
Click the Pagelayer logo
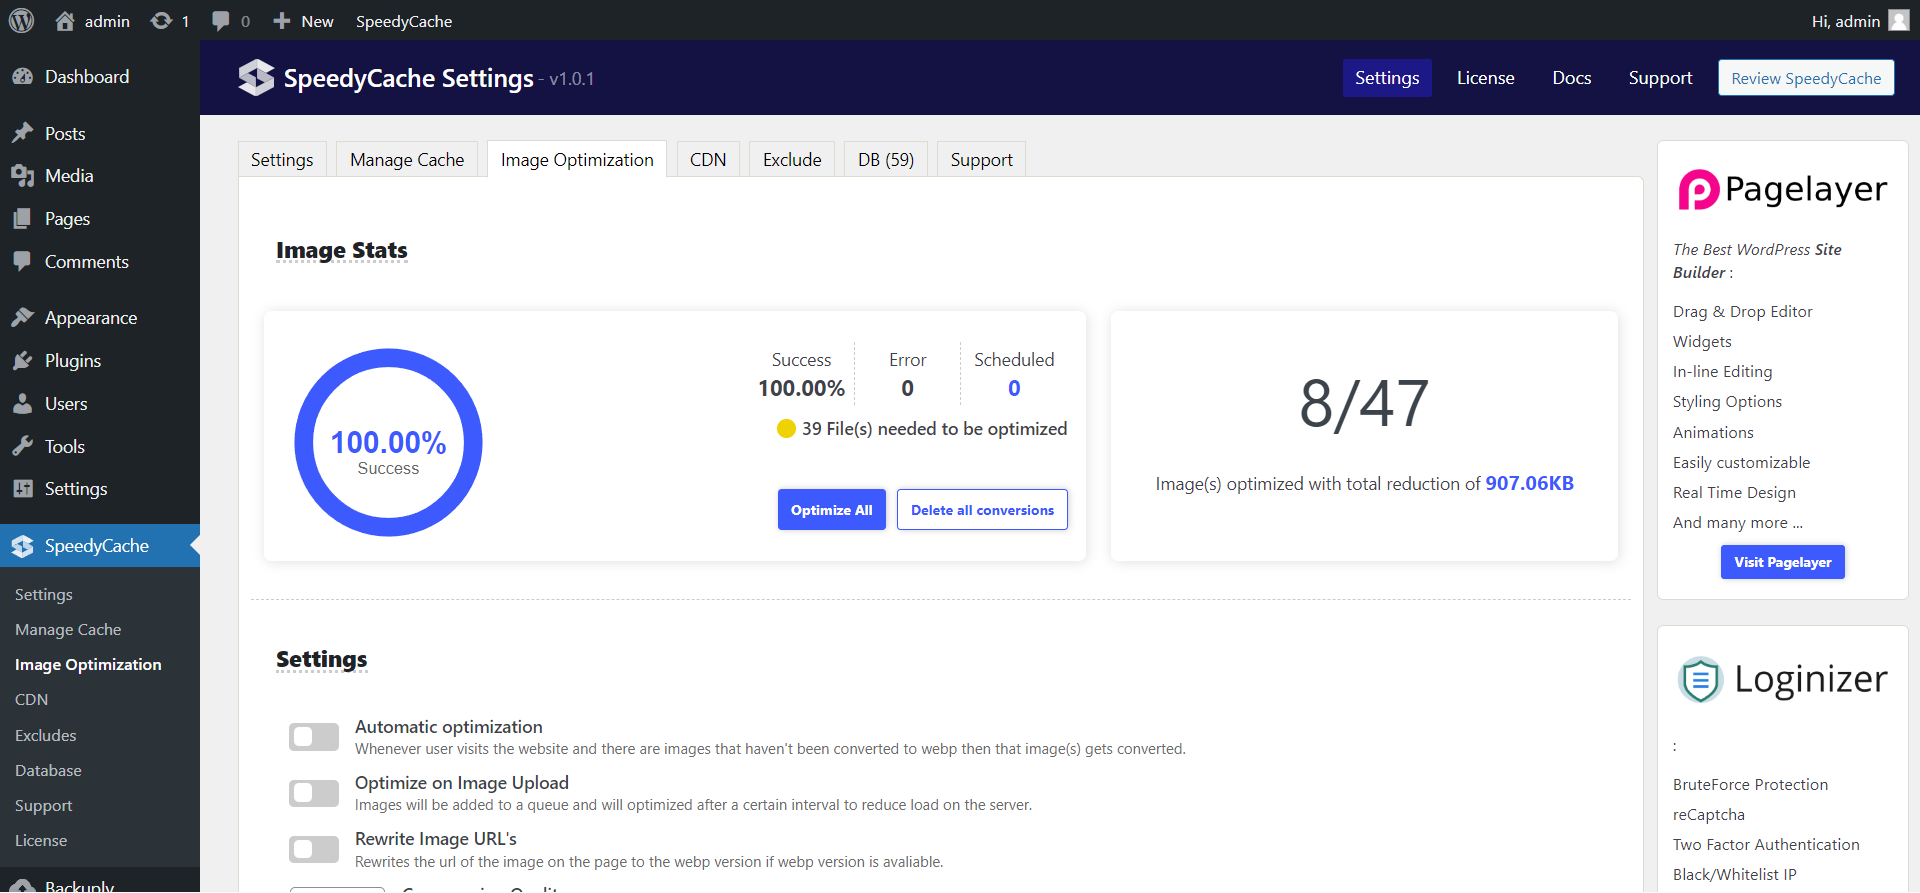coord(1783,189)
